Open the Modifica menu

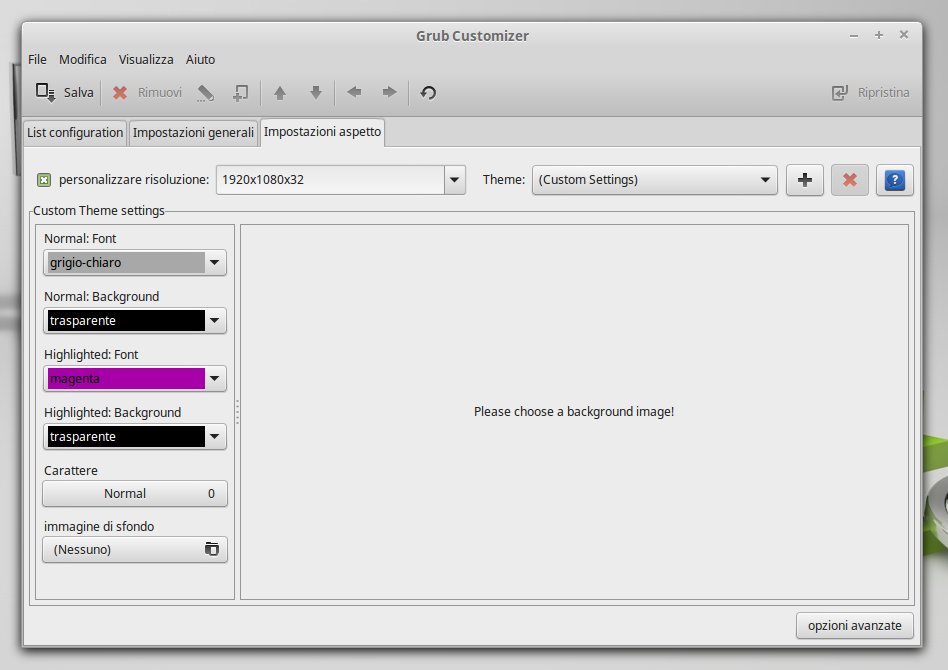83,59
